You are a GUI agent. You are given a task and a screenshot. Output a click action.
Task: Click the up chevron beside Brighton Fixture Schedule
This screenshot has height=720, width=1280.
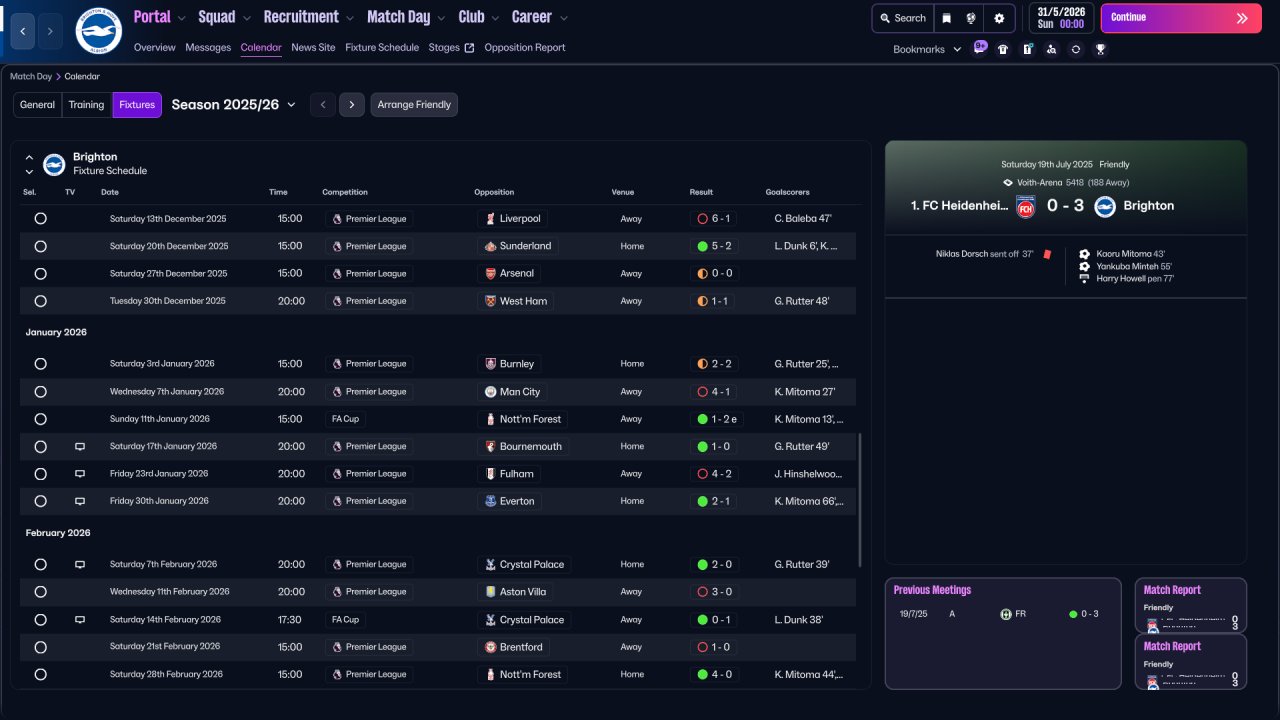(29, 157)
